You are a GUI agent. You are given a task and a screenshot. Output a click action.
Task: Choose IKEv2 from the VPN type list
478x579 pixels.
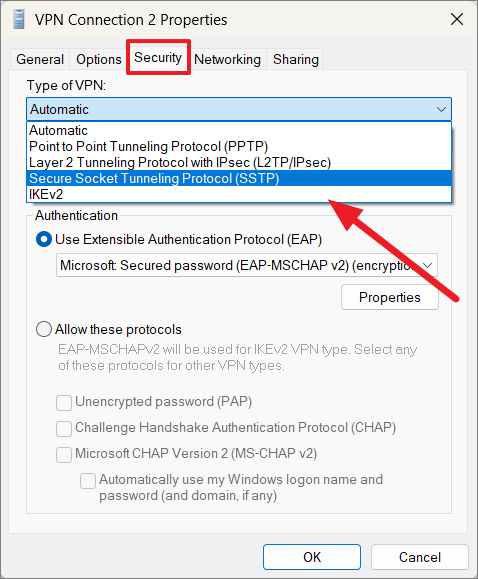pyautogui.click(x=239, y=194)
